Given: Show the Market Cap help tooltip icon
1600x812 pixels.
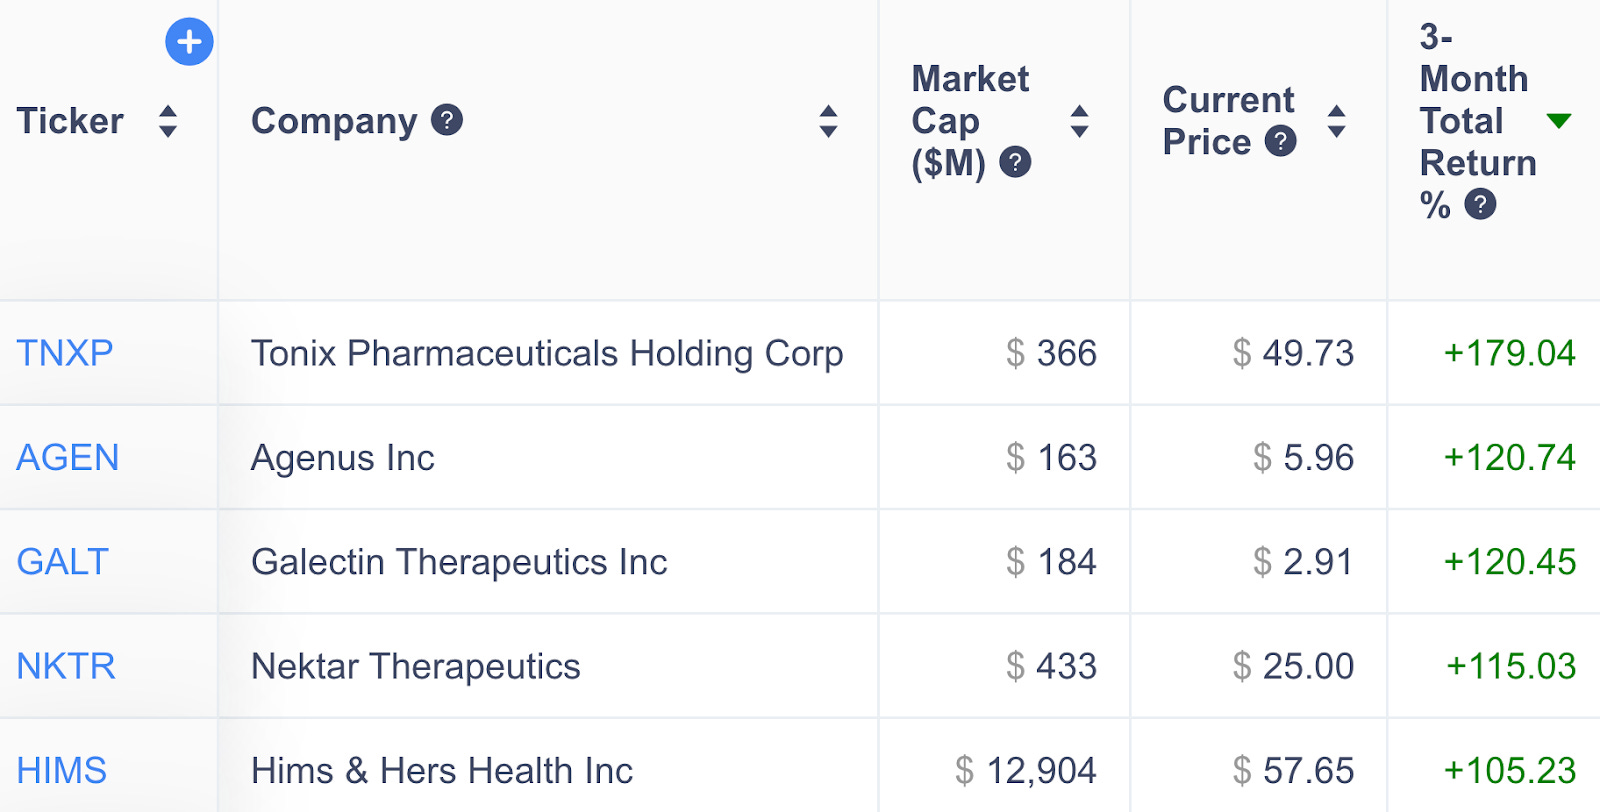Looking at the screenshot, I should coord(1015,162).
